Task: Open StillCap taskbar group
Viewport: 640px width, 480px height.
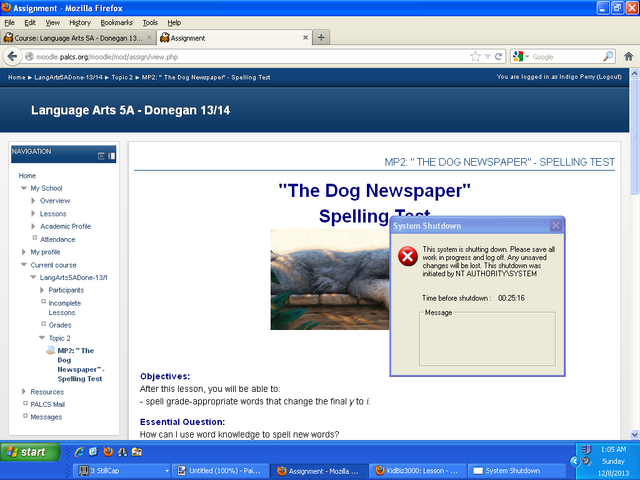Action: [123, 471]
